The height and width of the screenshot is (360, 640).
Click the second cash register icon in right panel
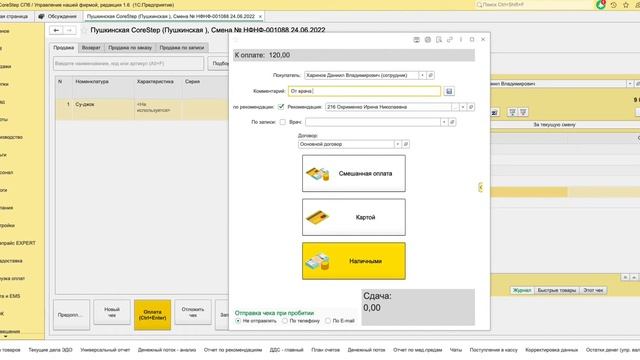tap(523, 112)
